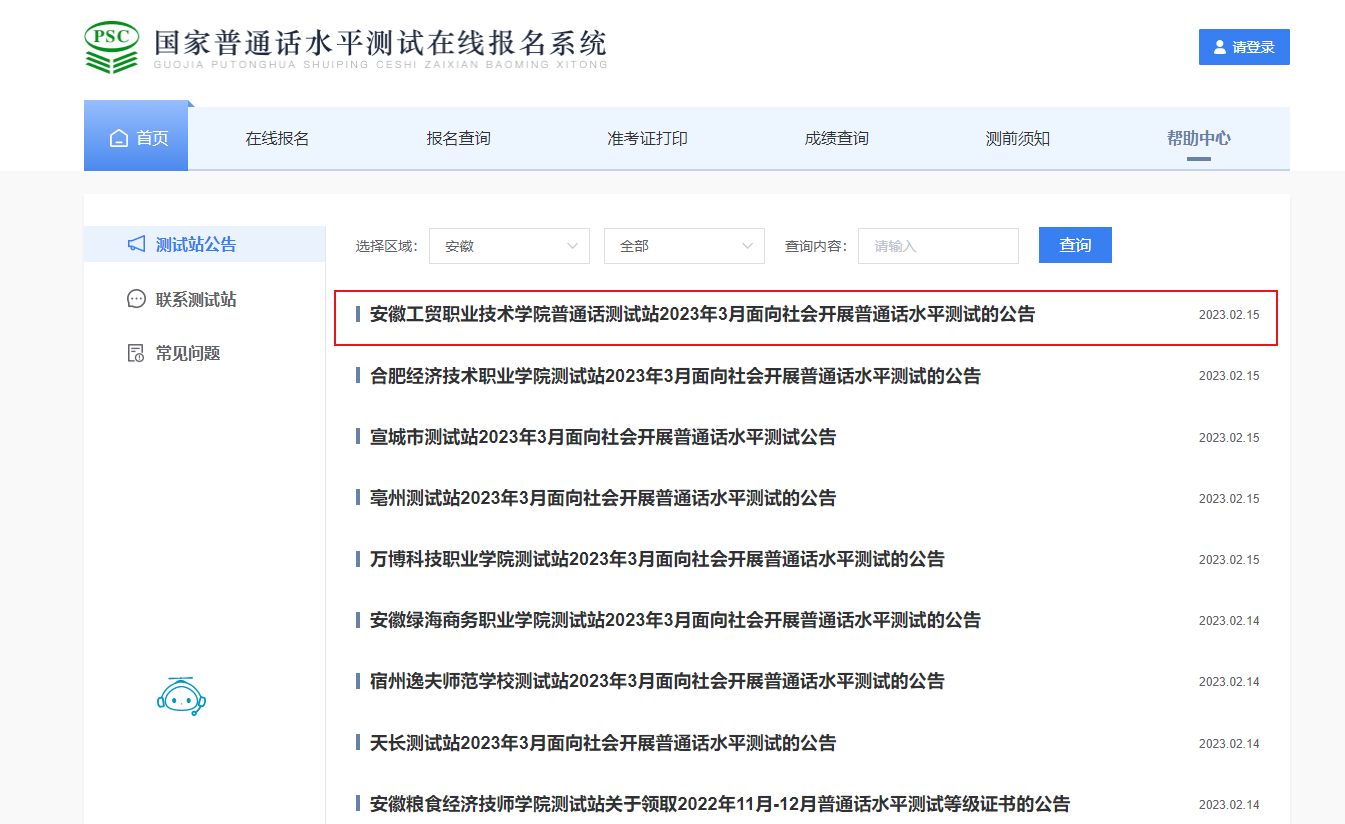The width and height of the screenshot is (1345, 824).
Task: Click the home icon in 首页 tab
Action: point(119,138)
